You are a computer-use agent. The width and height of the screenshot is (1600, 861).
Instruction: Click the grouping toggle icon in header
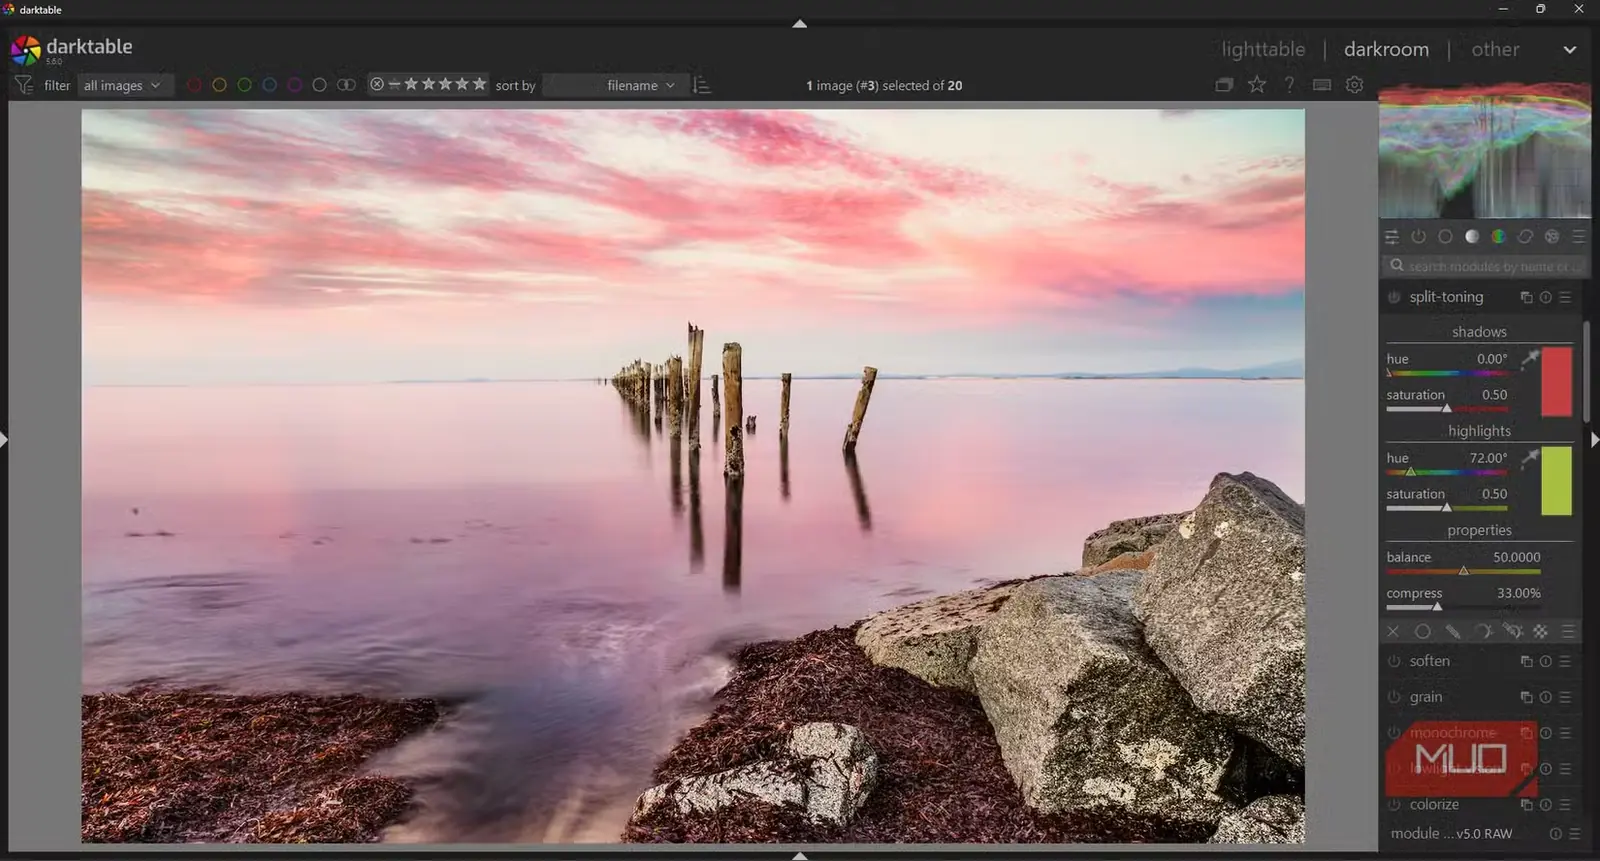click(1224, 85)
